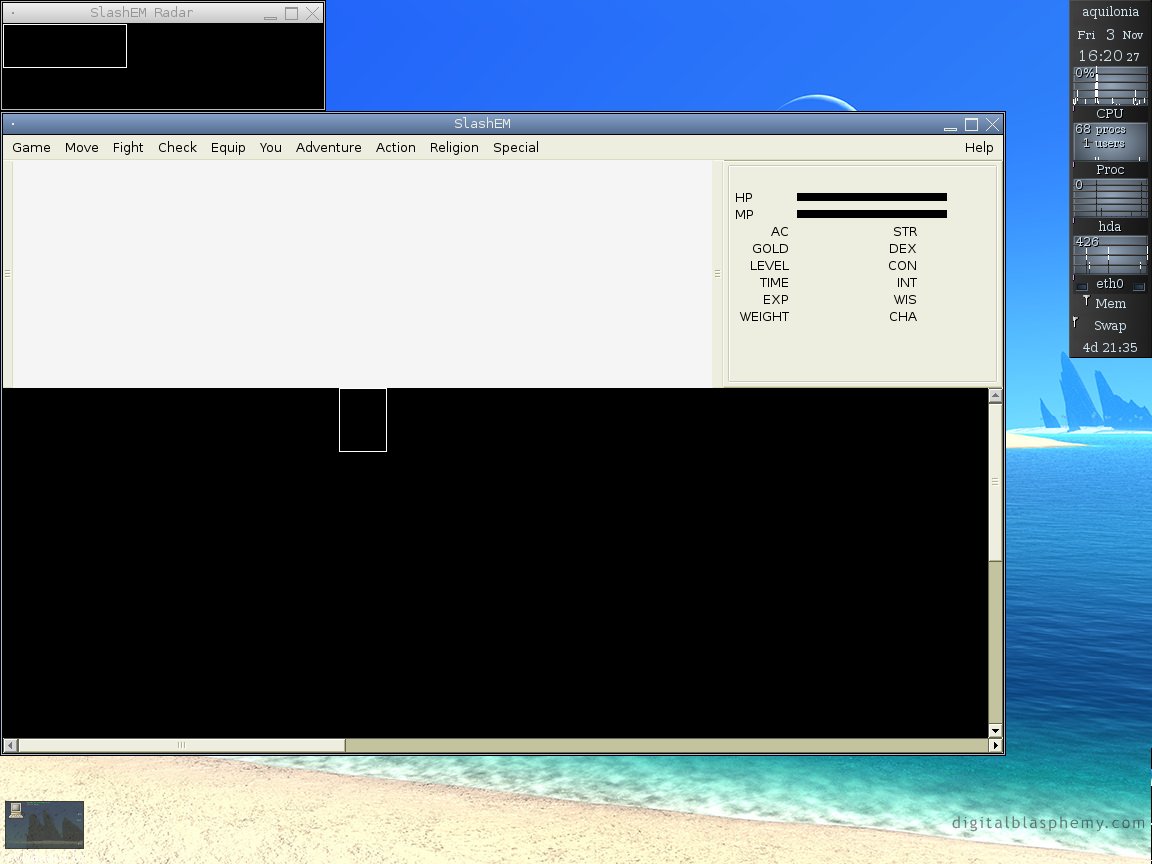
Task: Click the CPU monitor chart
Action: 1110,87
